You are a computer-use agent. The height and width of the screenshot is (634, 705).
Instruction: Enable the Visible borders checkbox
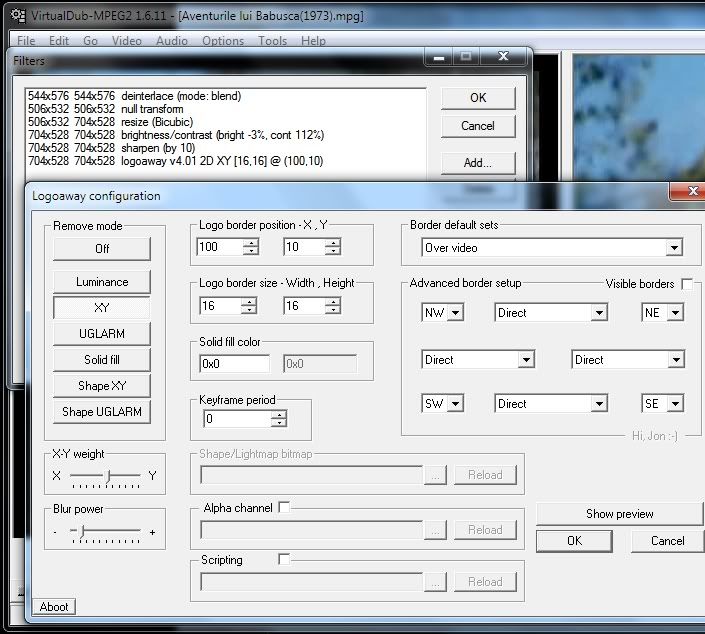[x=687, y=284]
